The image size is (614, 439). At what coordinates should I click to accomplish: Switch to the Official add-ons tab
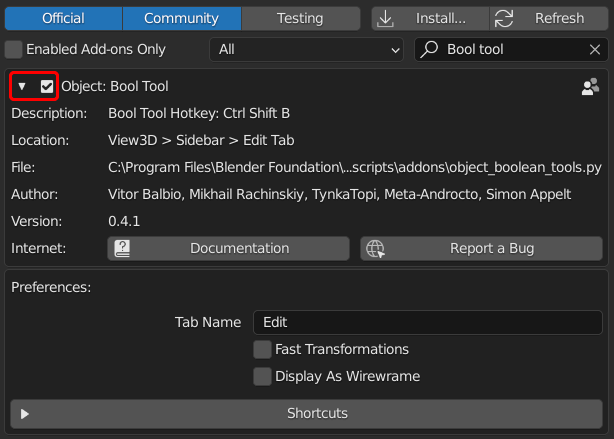pyautogui.click(x=63, y=18)
